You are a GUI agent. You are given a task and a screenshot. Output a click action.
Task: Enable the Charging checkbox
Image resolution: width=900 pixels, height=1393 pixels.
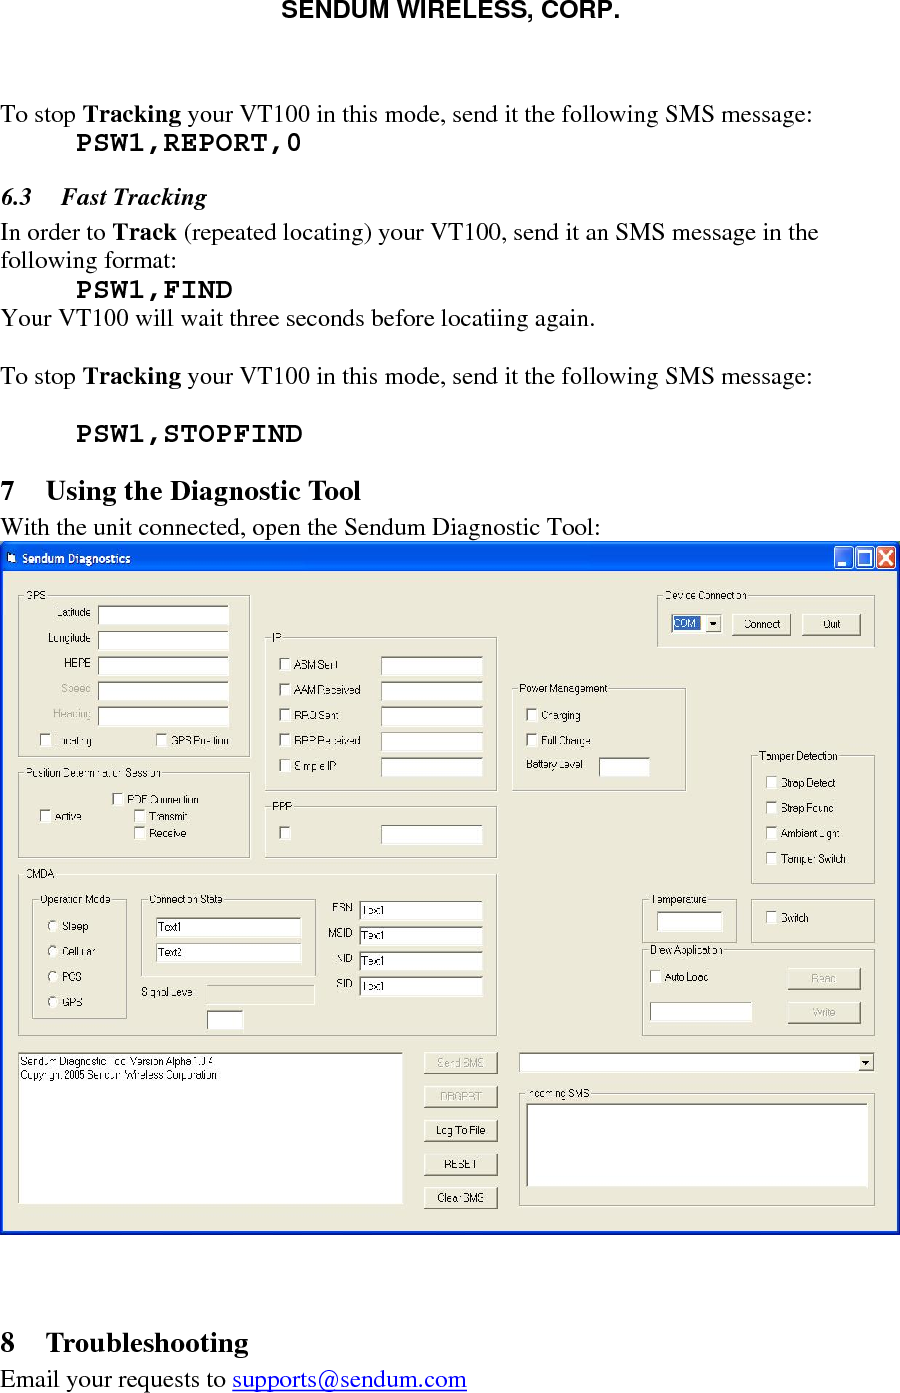click(532, 715)
